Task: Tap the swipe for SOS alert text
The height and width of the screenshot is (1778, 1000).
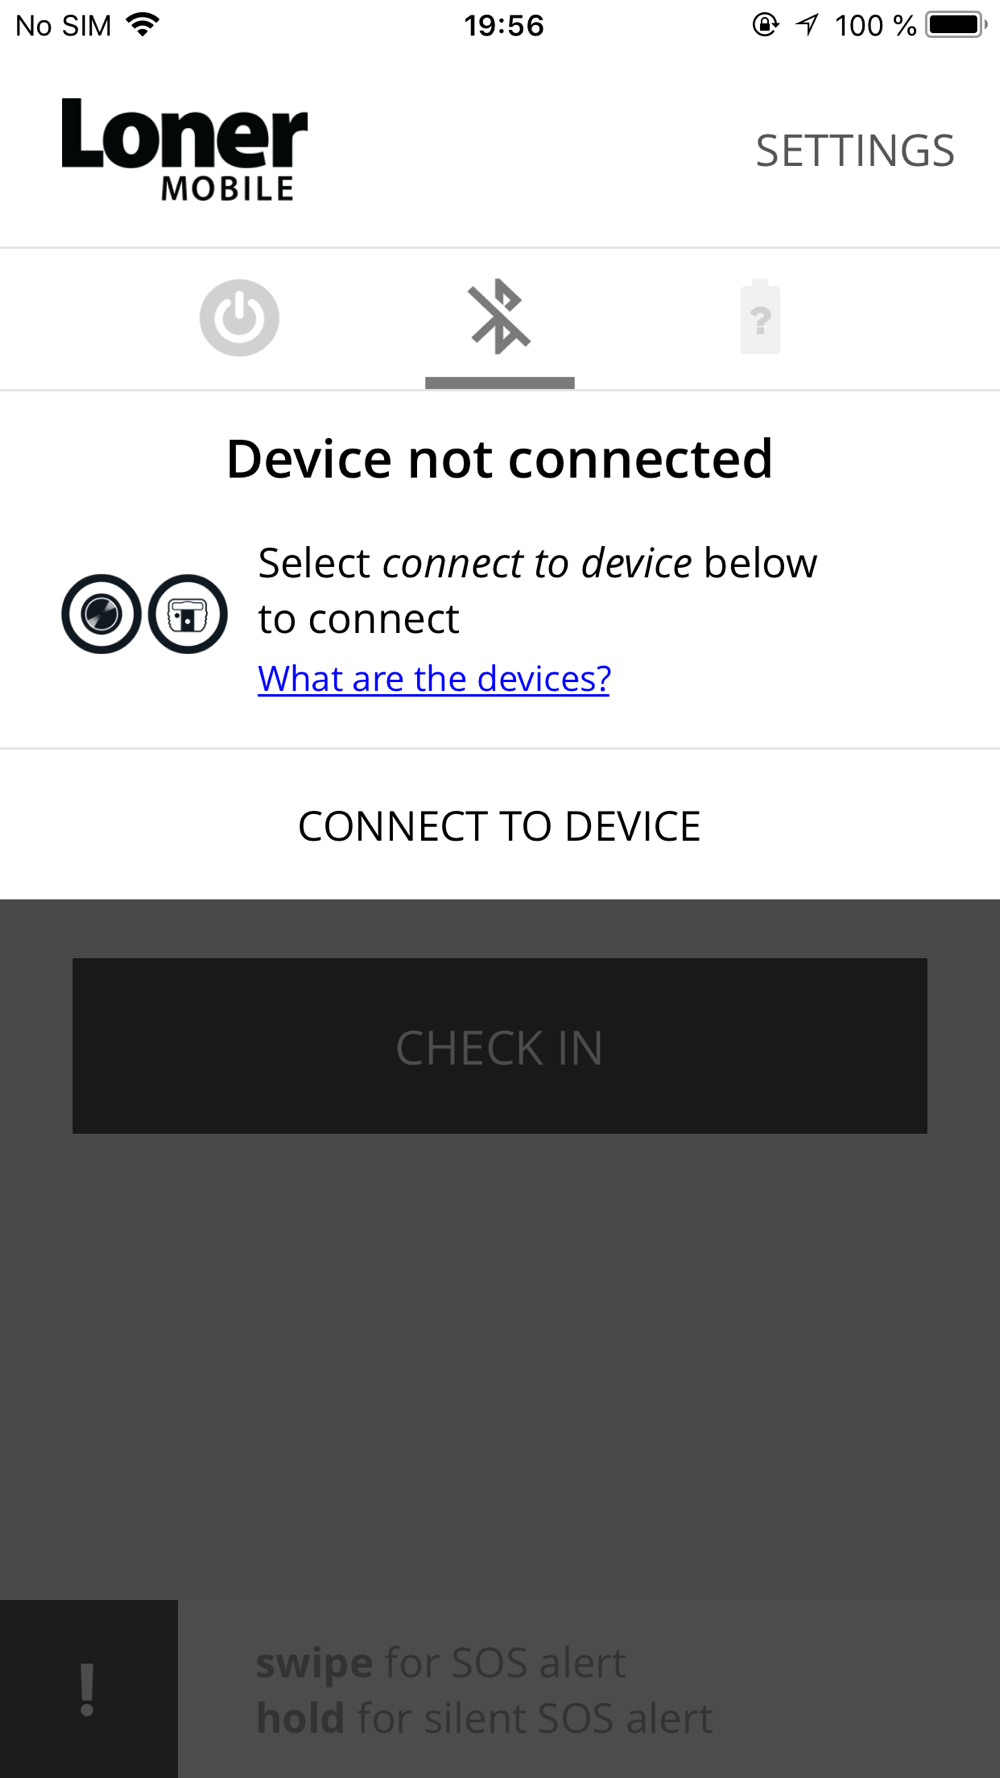Action: click(441, 1663)
